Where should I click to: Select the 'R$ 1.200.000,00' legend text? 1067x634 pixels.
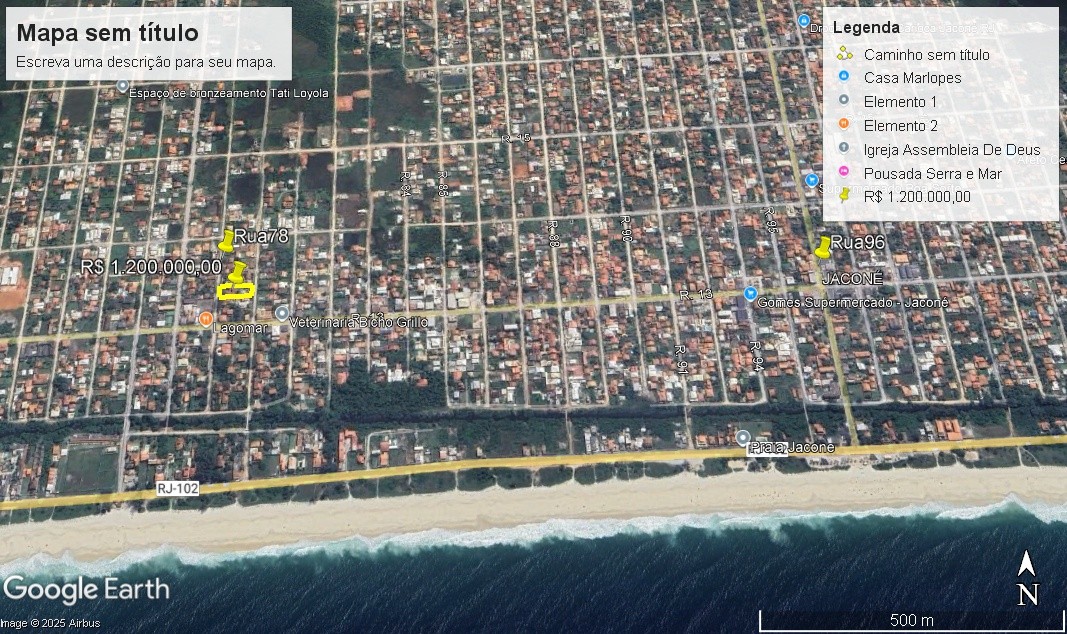click(917, 197)
